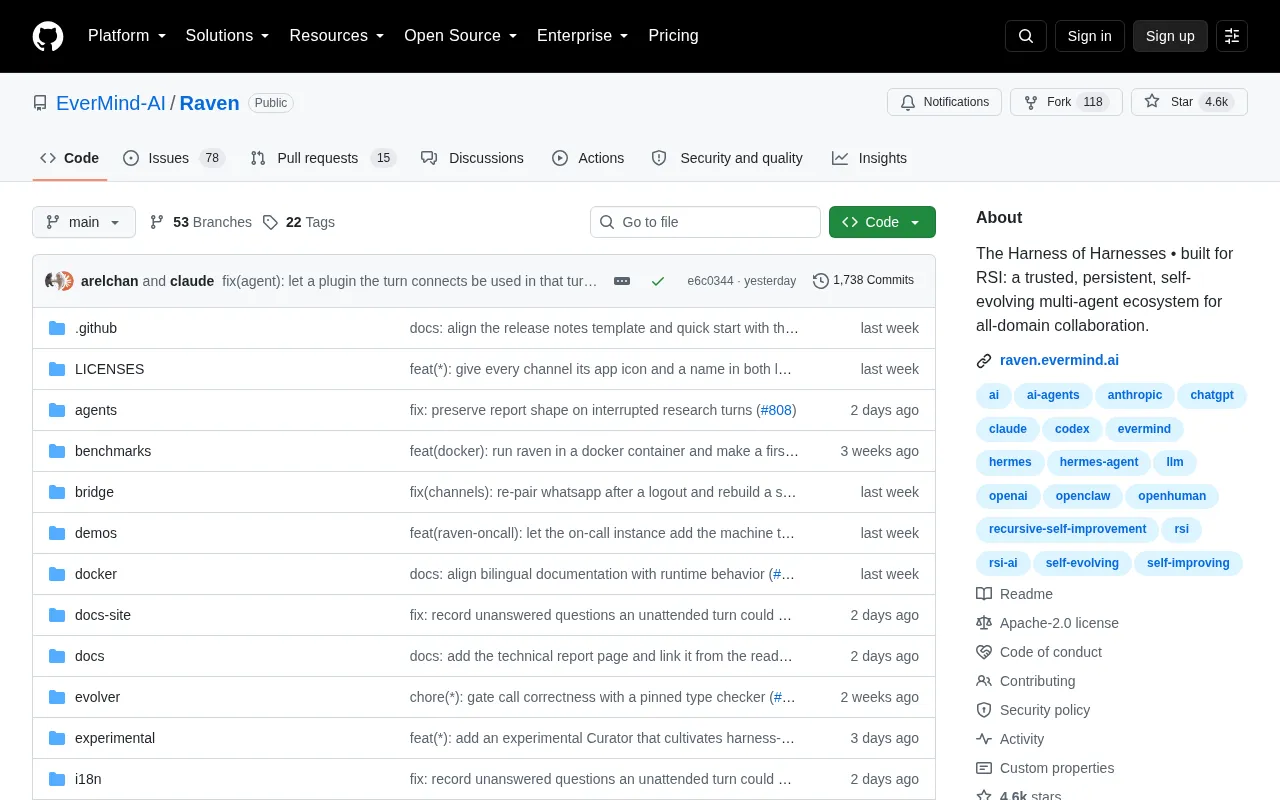Open the Solutions dropdown menu
1280x800 pixels.
click(228, 36)
